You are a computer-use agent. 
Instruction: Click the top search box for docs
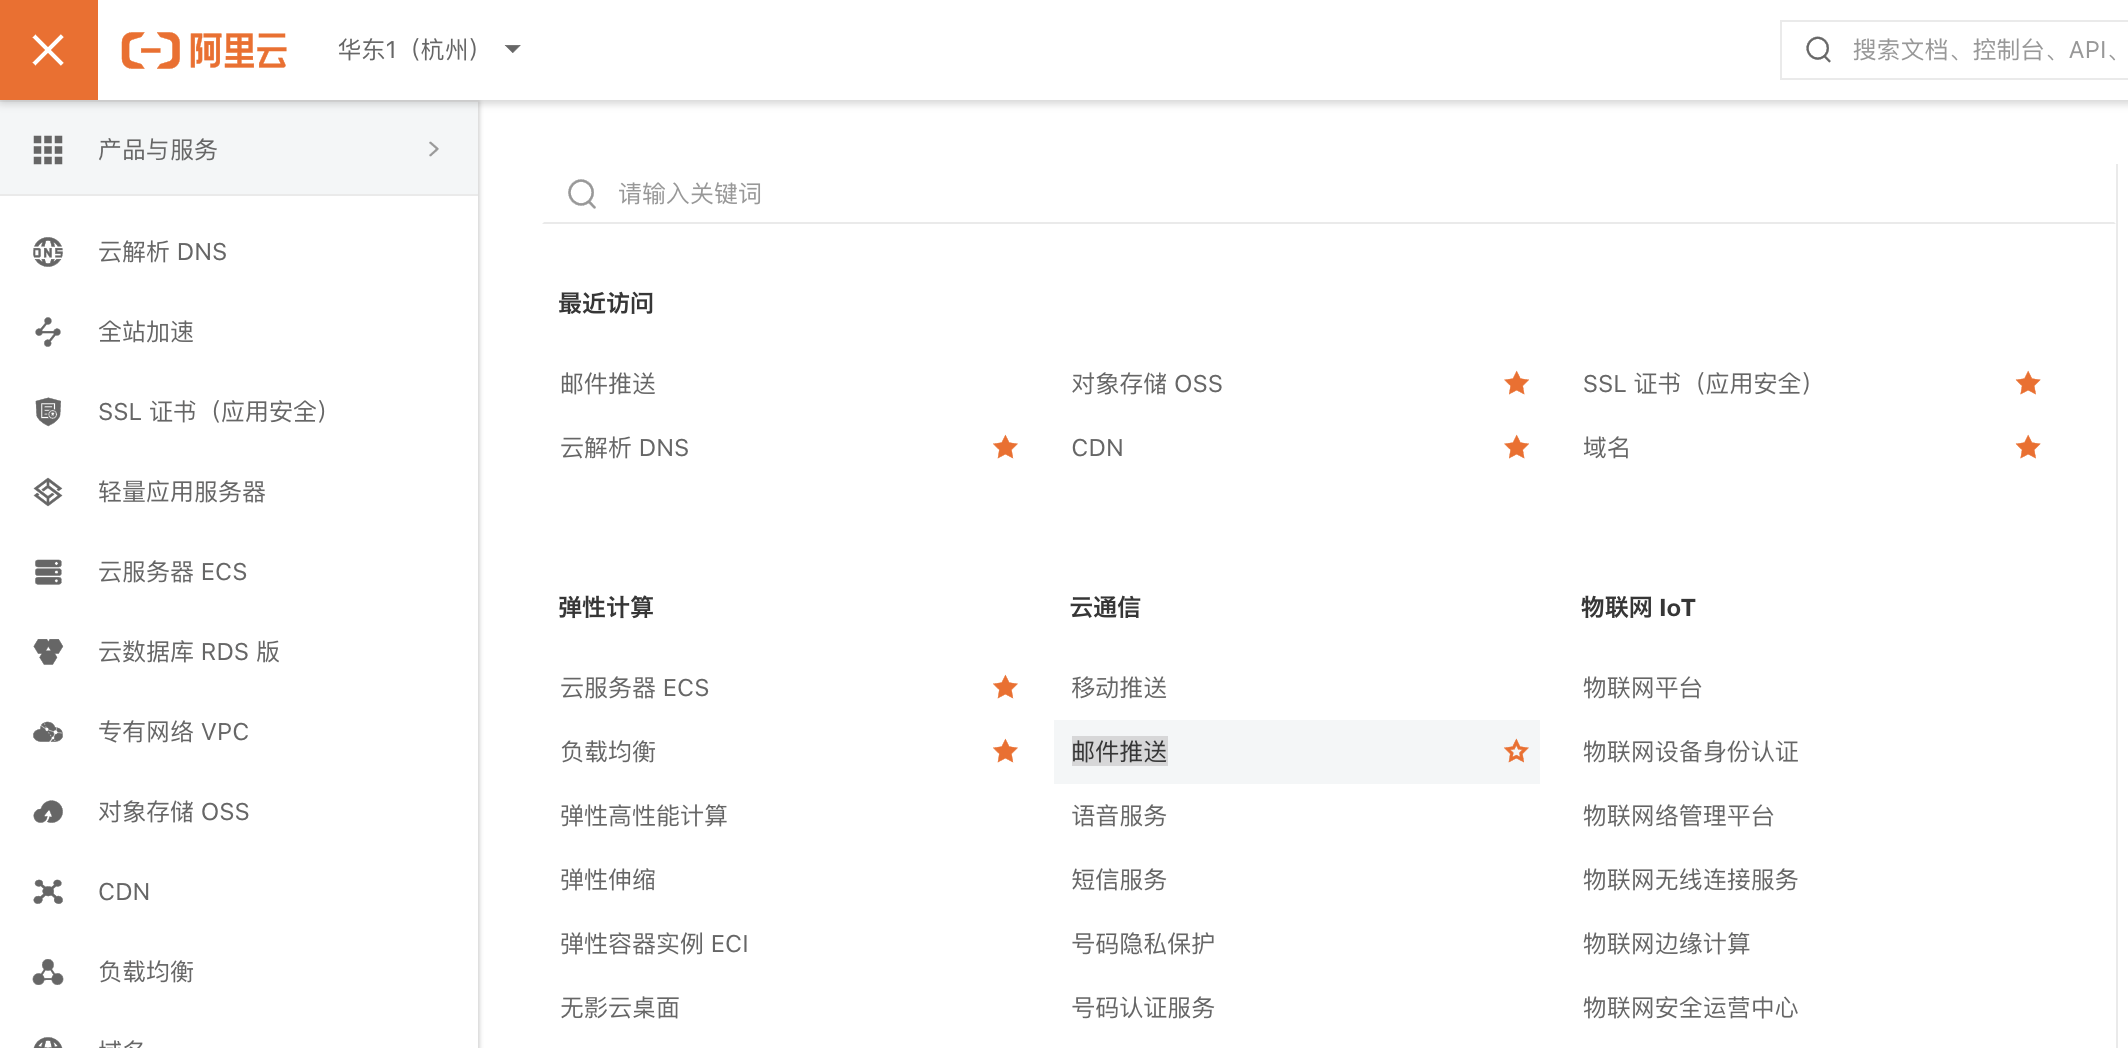click(x=1980, y=49)
